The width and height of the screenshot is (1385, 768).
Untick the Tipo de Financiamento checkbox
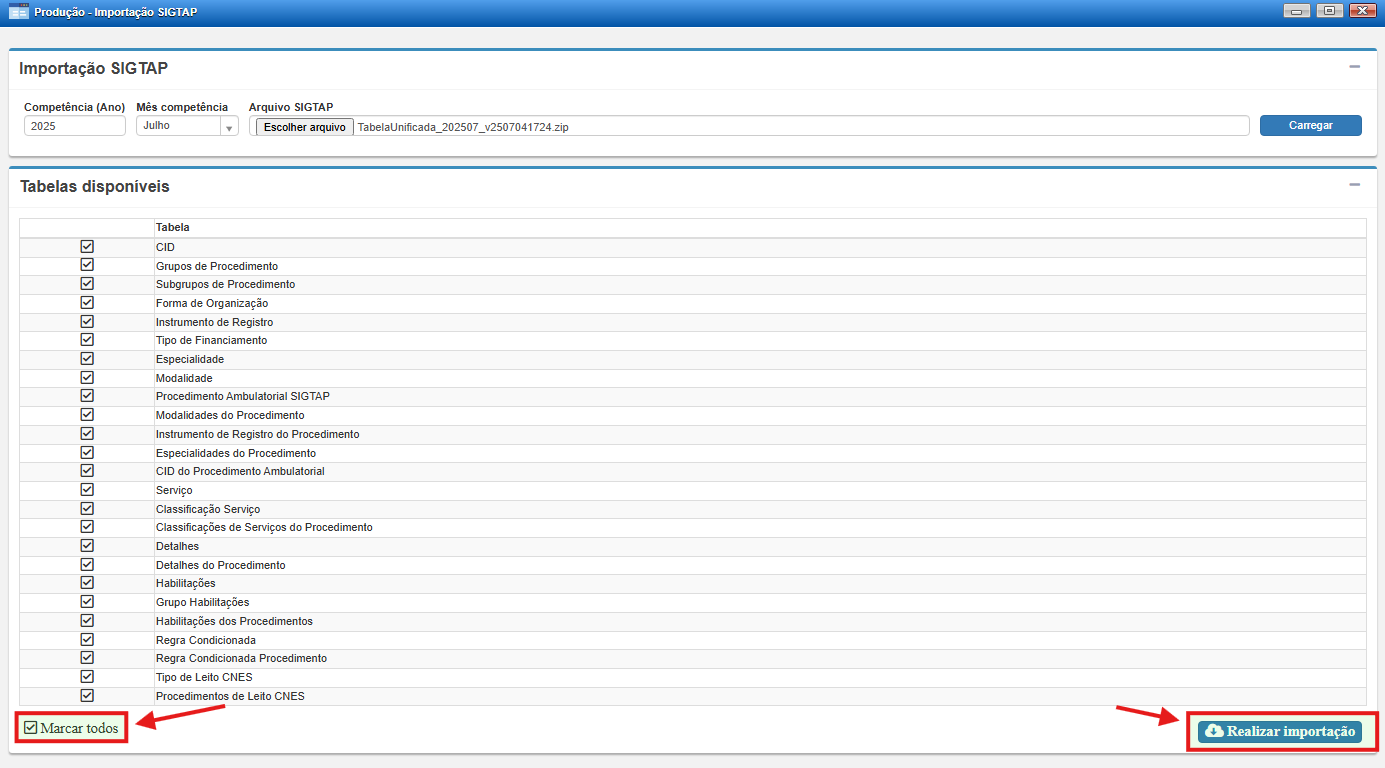(x=87, y=340)
